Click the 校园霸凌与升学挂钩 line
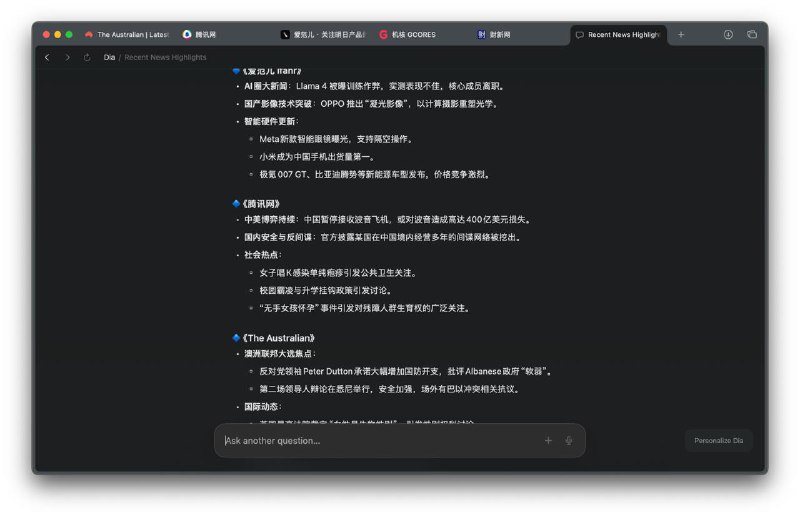This screenshot has width=800, height=517. click(327, 290)
